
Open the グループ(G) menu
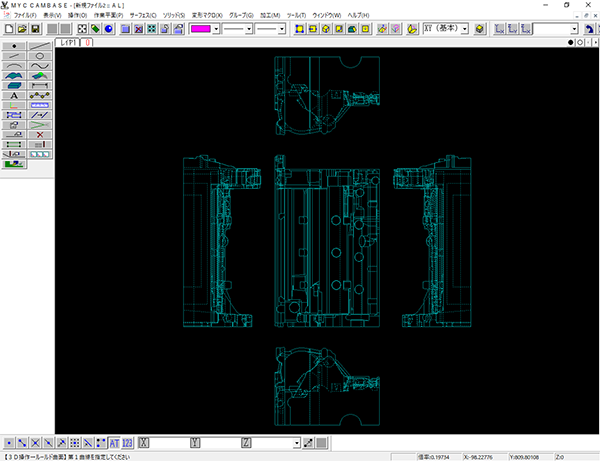[x=241, y=15]
